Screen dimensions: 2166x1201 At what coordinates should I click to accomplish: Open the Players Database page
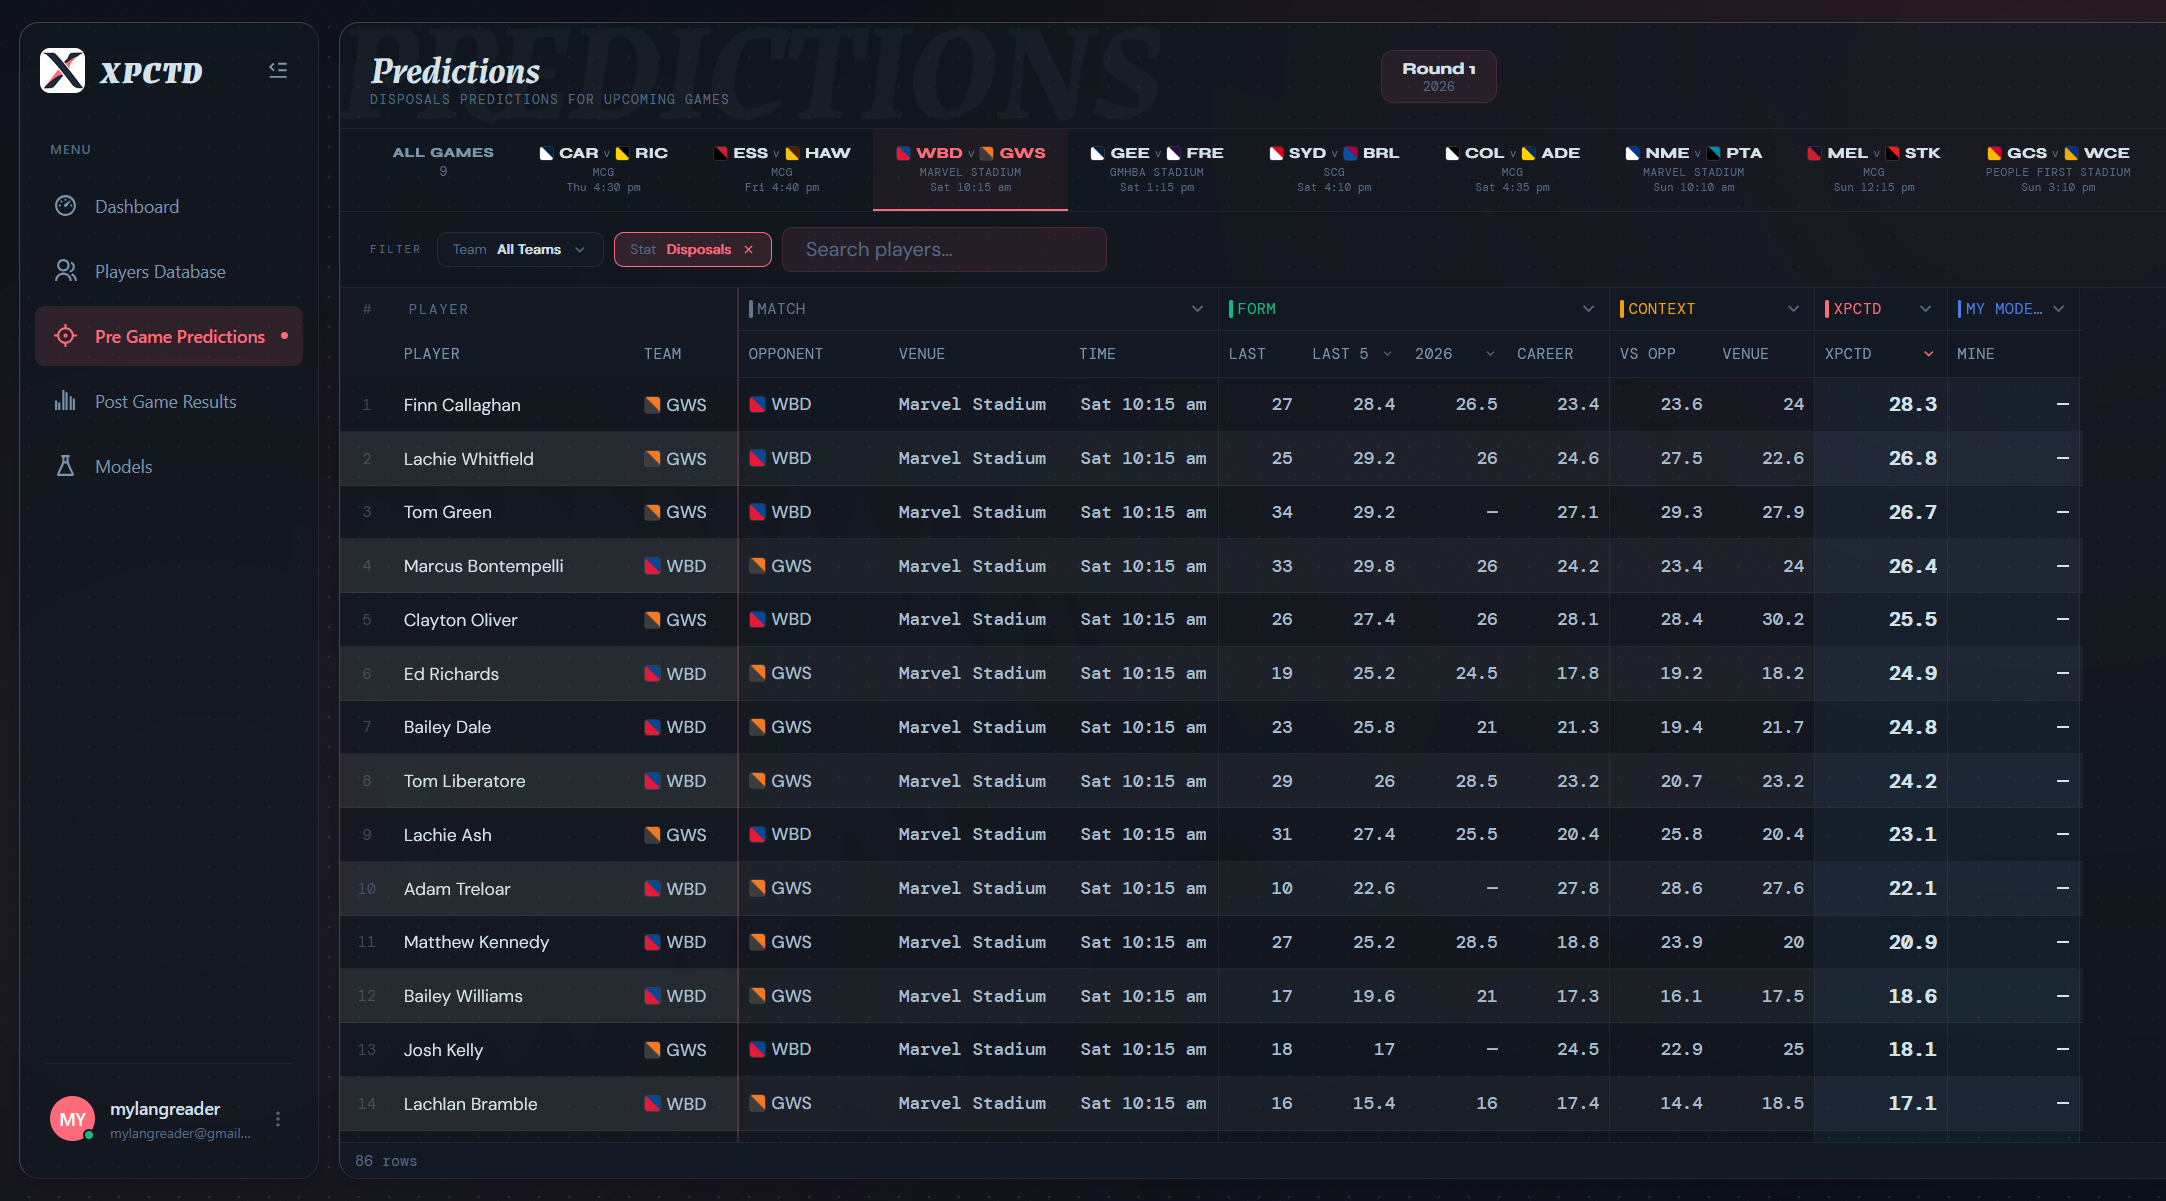[x=160, y=272]
